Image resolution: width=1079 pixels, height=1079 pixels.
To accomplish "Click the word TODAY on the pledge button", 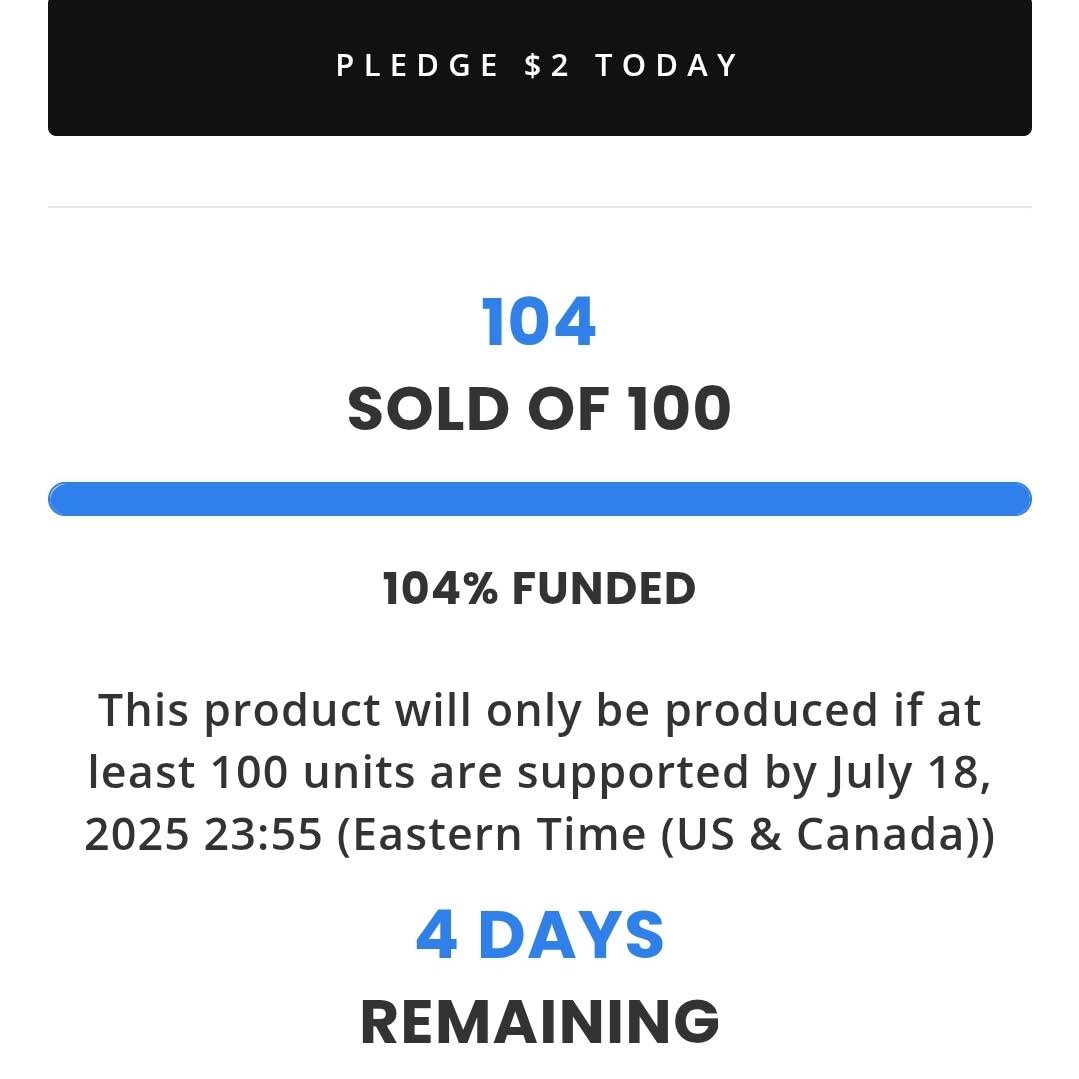I will pyautogui.click(x=667, y=66).
